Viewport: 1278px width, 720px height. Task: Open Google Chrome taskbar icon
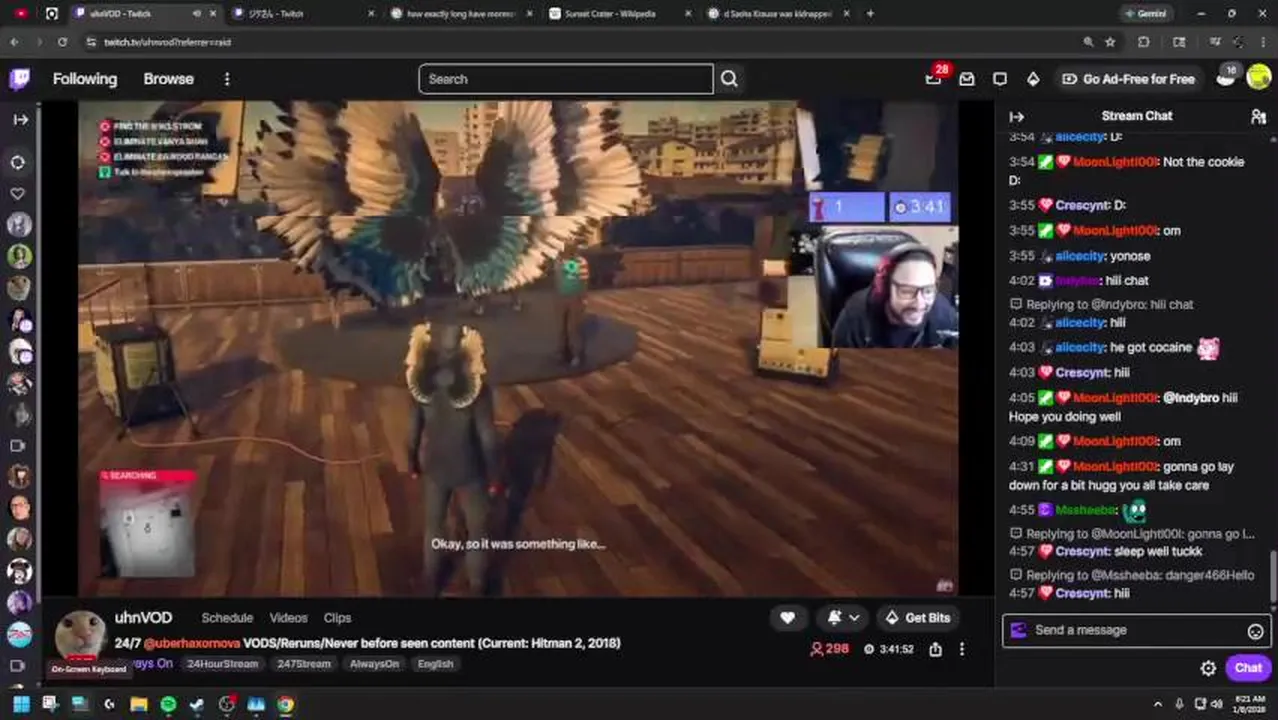click(x=286, y=704)
